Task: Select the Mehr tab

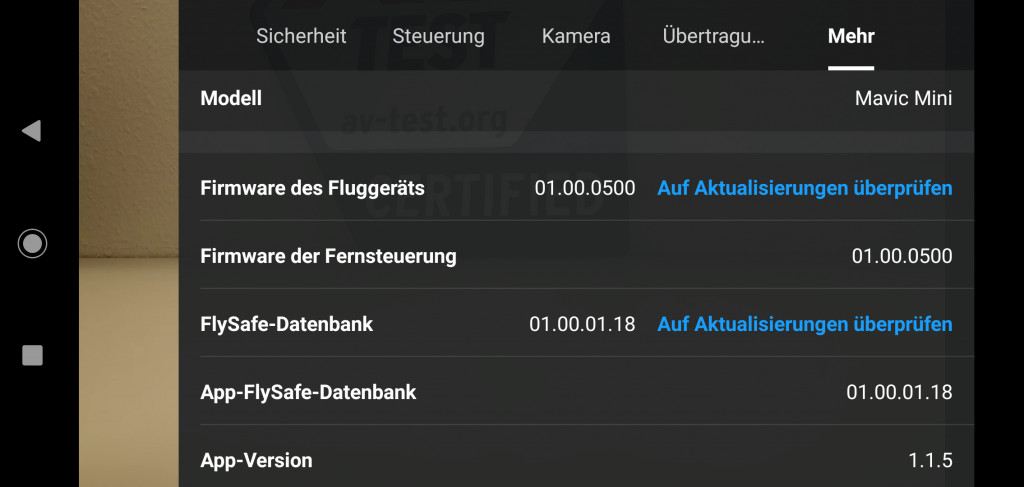Action: tap(851, 36)
